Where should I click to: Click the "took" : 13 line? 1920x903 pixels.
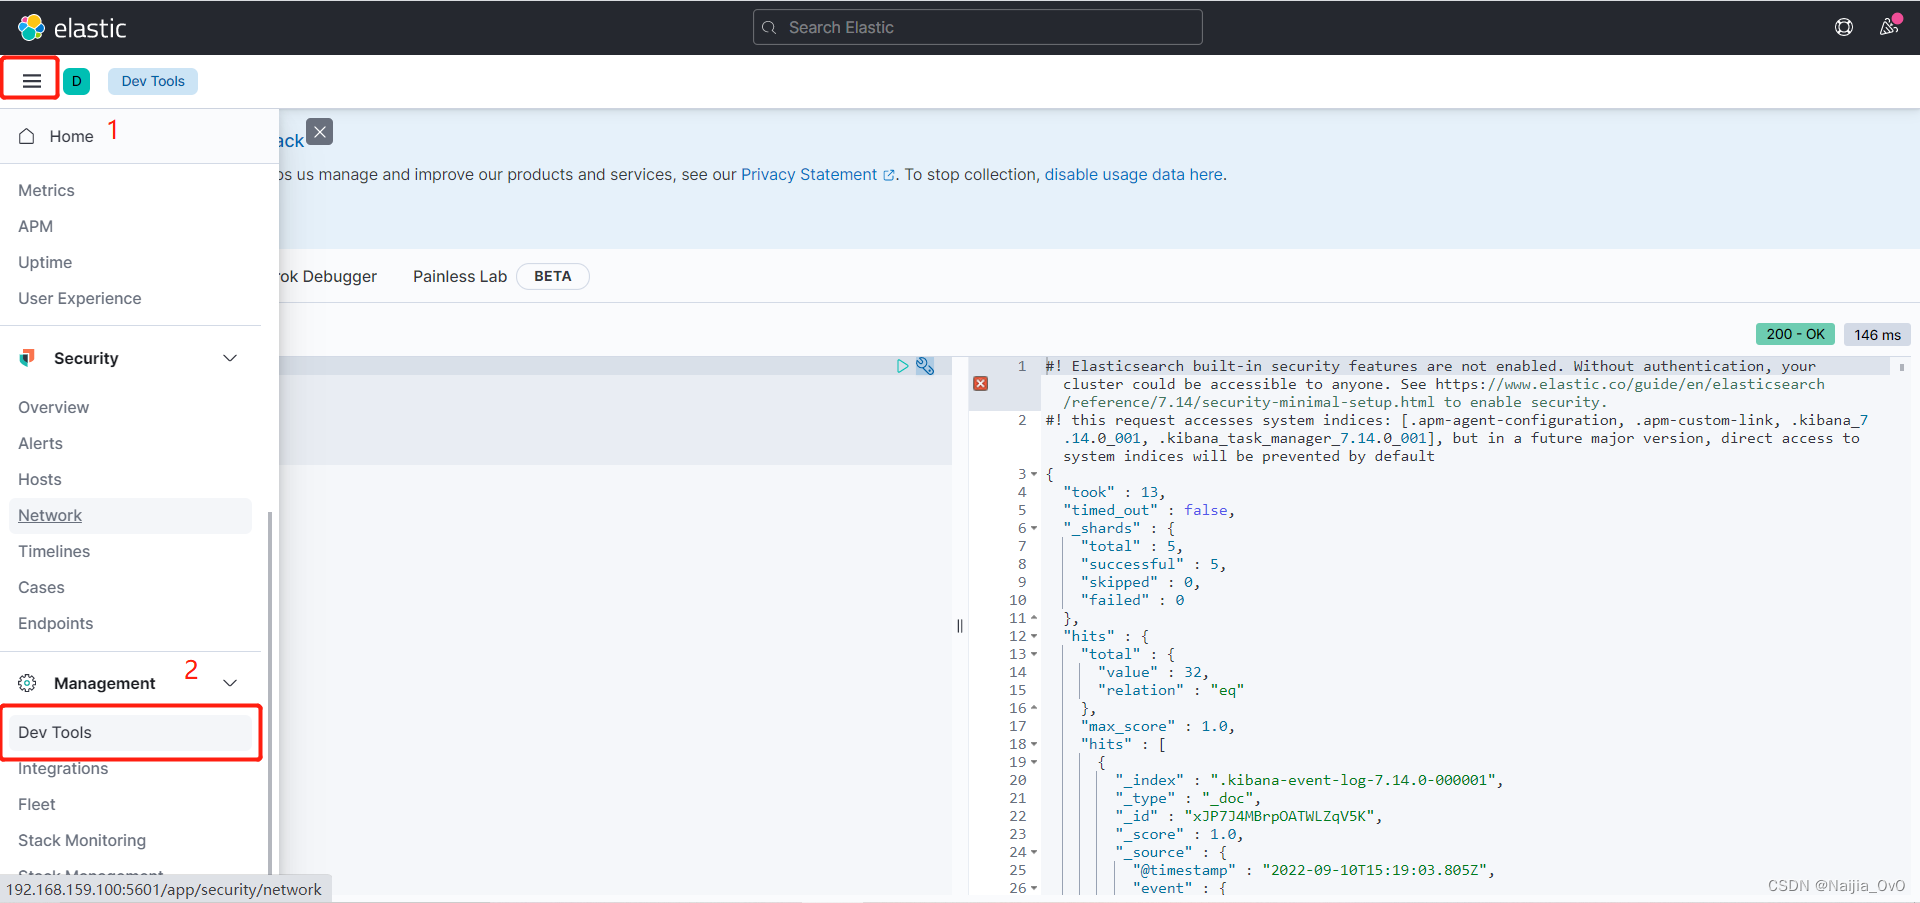click(1114, 492)
